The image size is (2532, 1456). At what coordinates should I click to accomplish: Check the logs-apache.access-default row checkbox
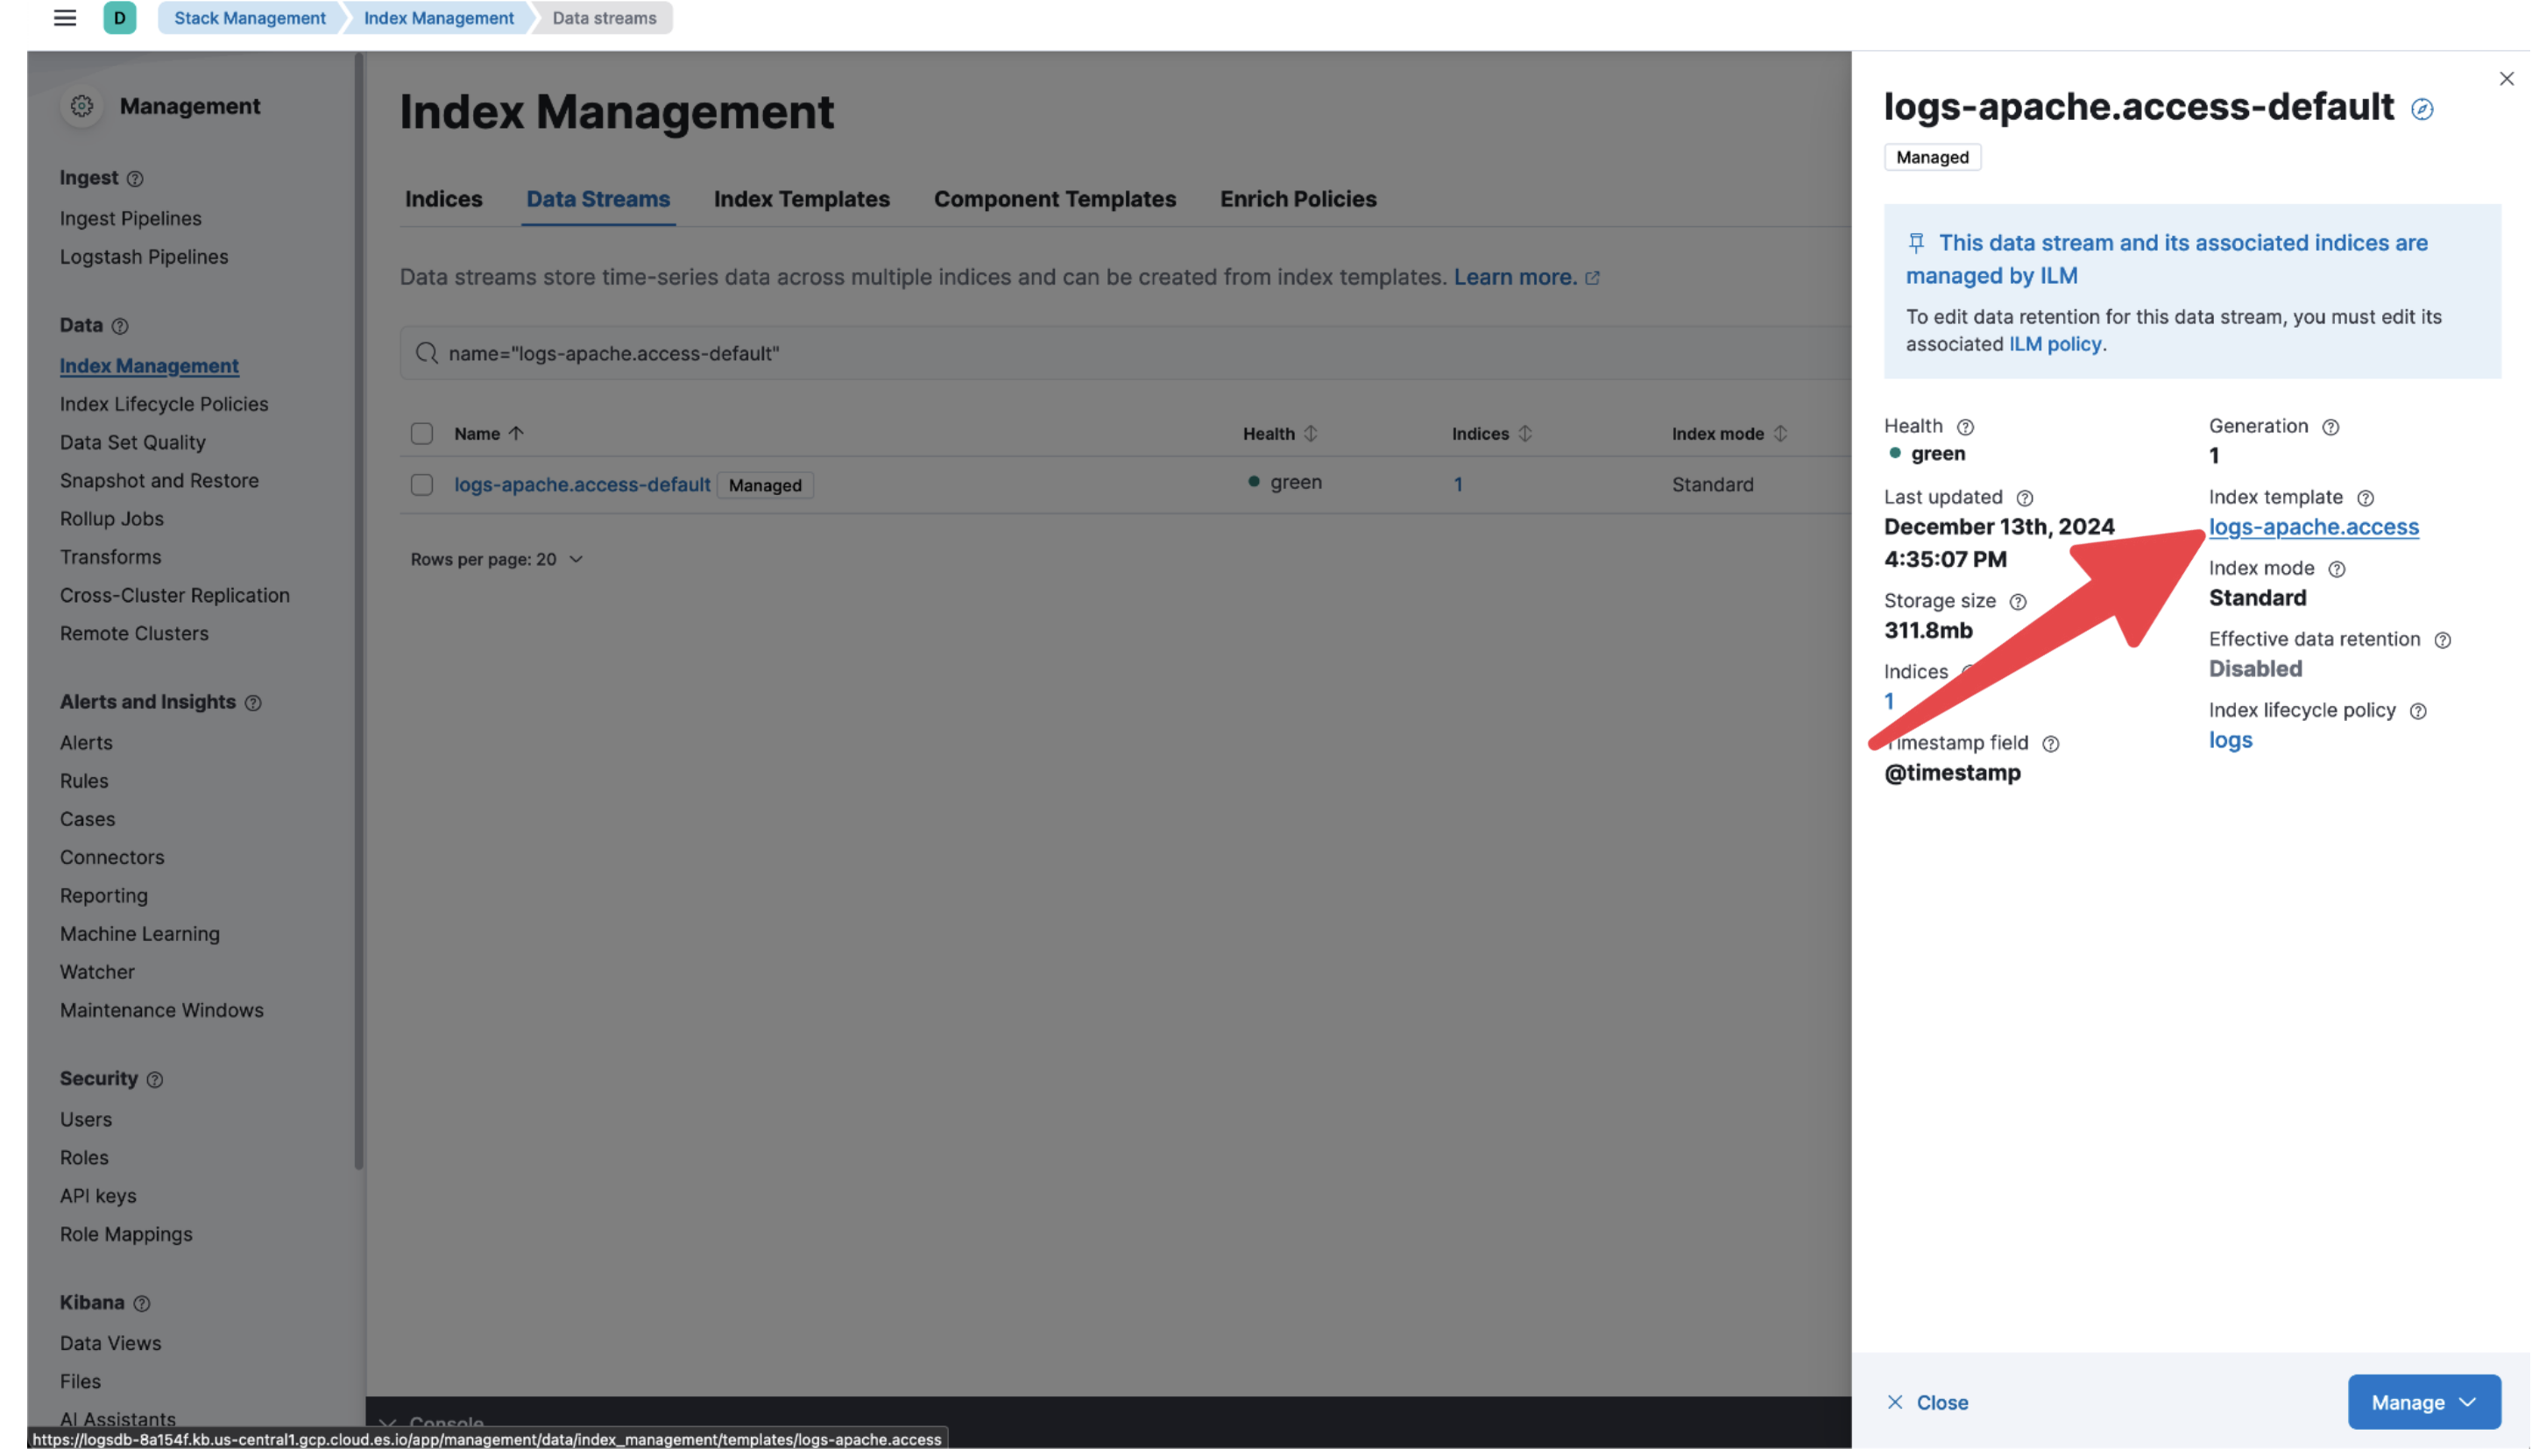421,484
